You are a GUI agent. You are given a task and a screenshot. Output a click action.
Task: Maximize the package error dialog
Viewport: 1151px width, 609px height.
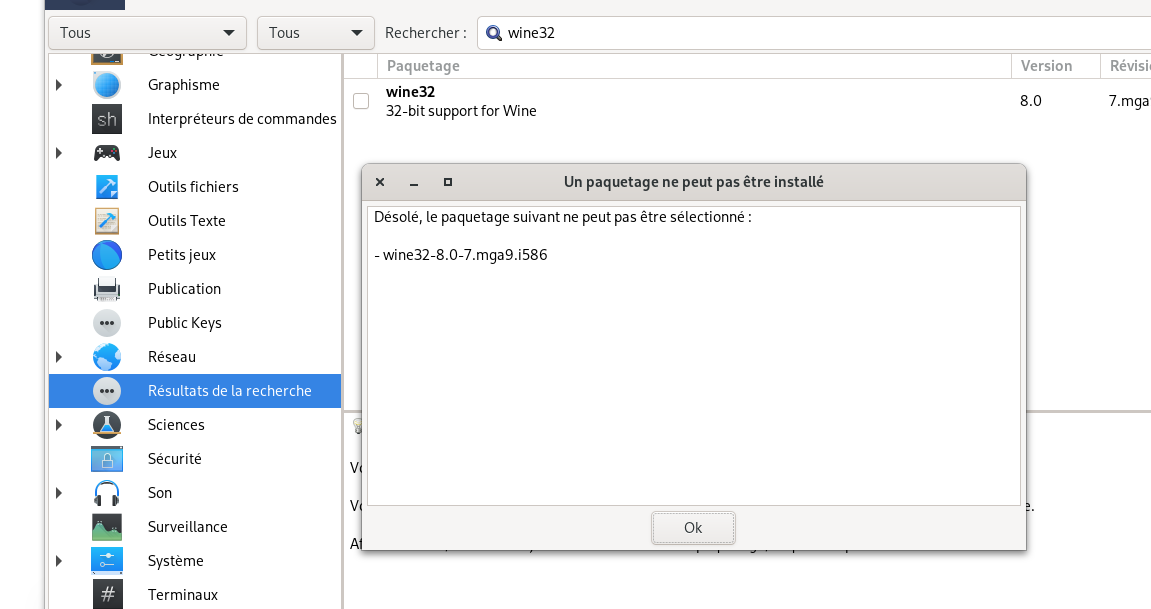coord(448,182)
